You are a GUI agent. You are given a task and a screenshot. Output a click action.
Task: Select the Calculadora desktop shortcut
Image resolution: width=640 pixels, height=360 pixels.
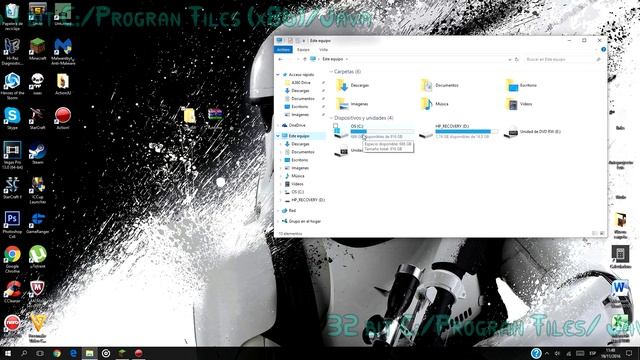(620, 258)
